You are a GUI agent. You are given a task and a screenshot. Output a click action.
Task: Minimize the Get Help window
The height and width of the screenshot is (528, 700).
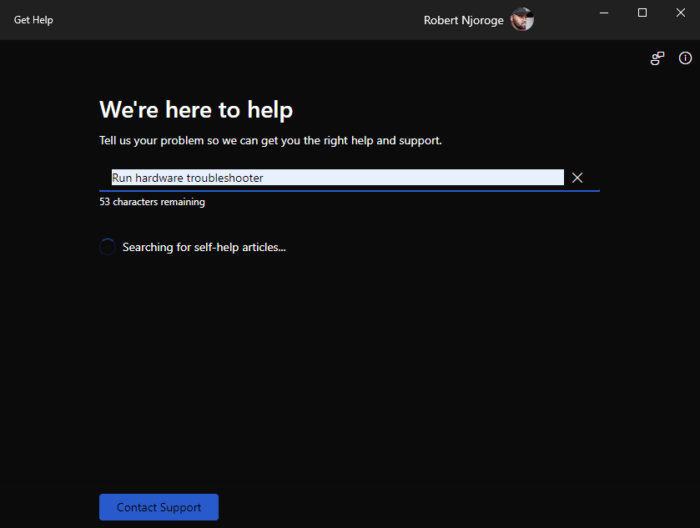pyautogui.click(x=604, y=13)
